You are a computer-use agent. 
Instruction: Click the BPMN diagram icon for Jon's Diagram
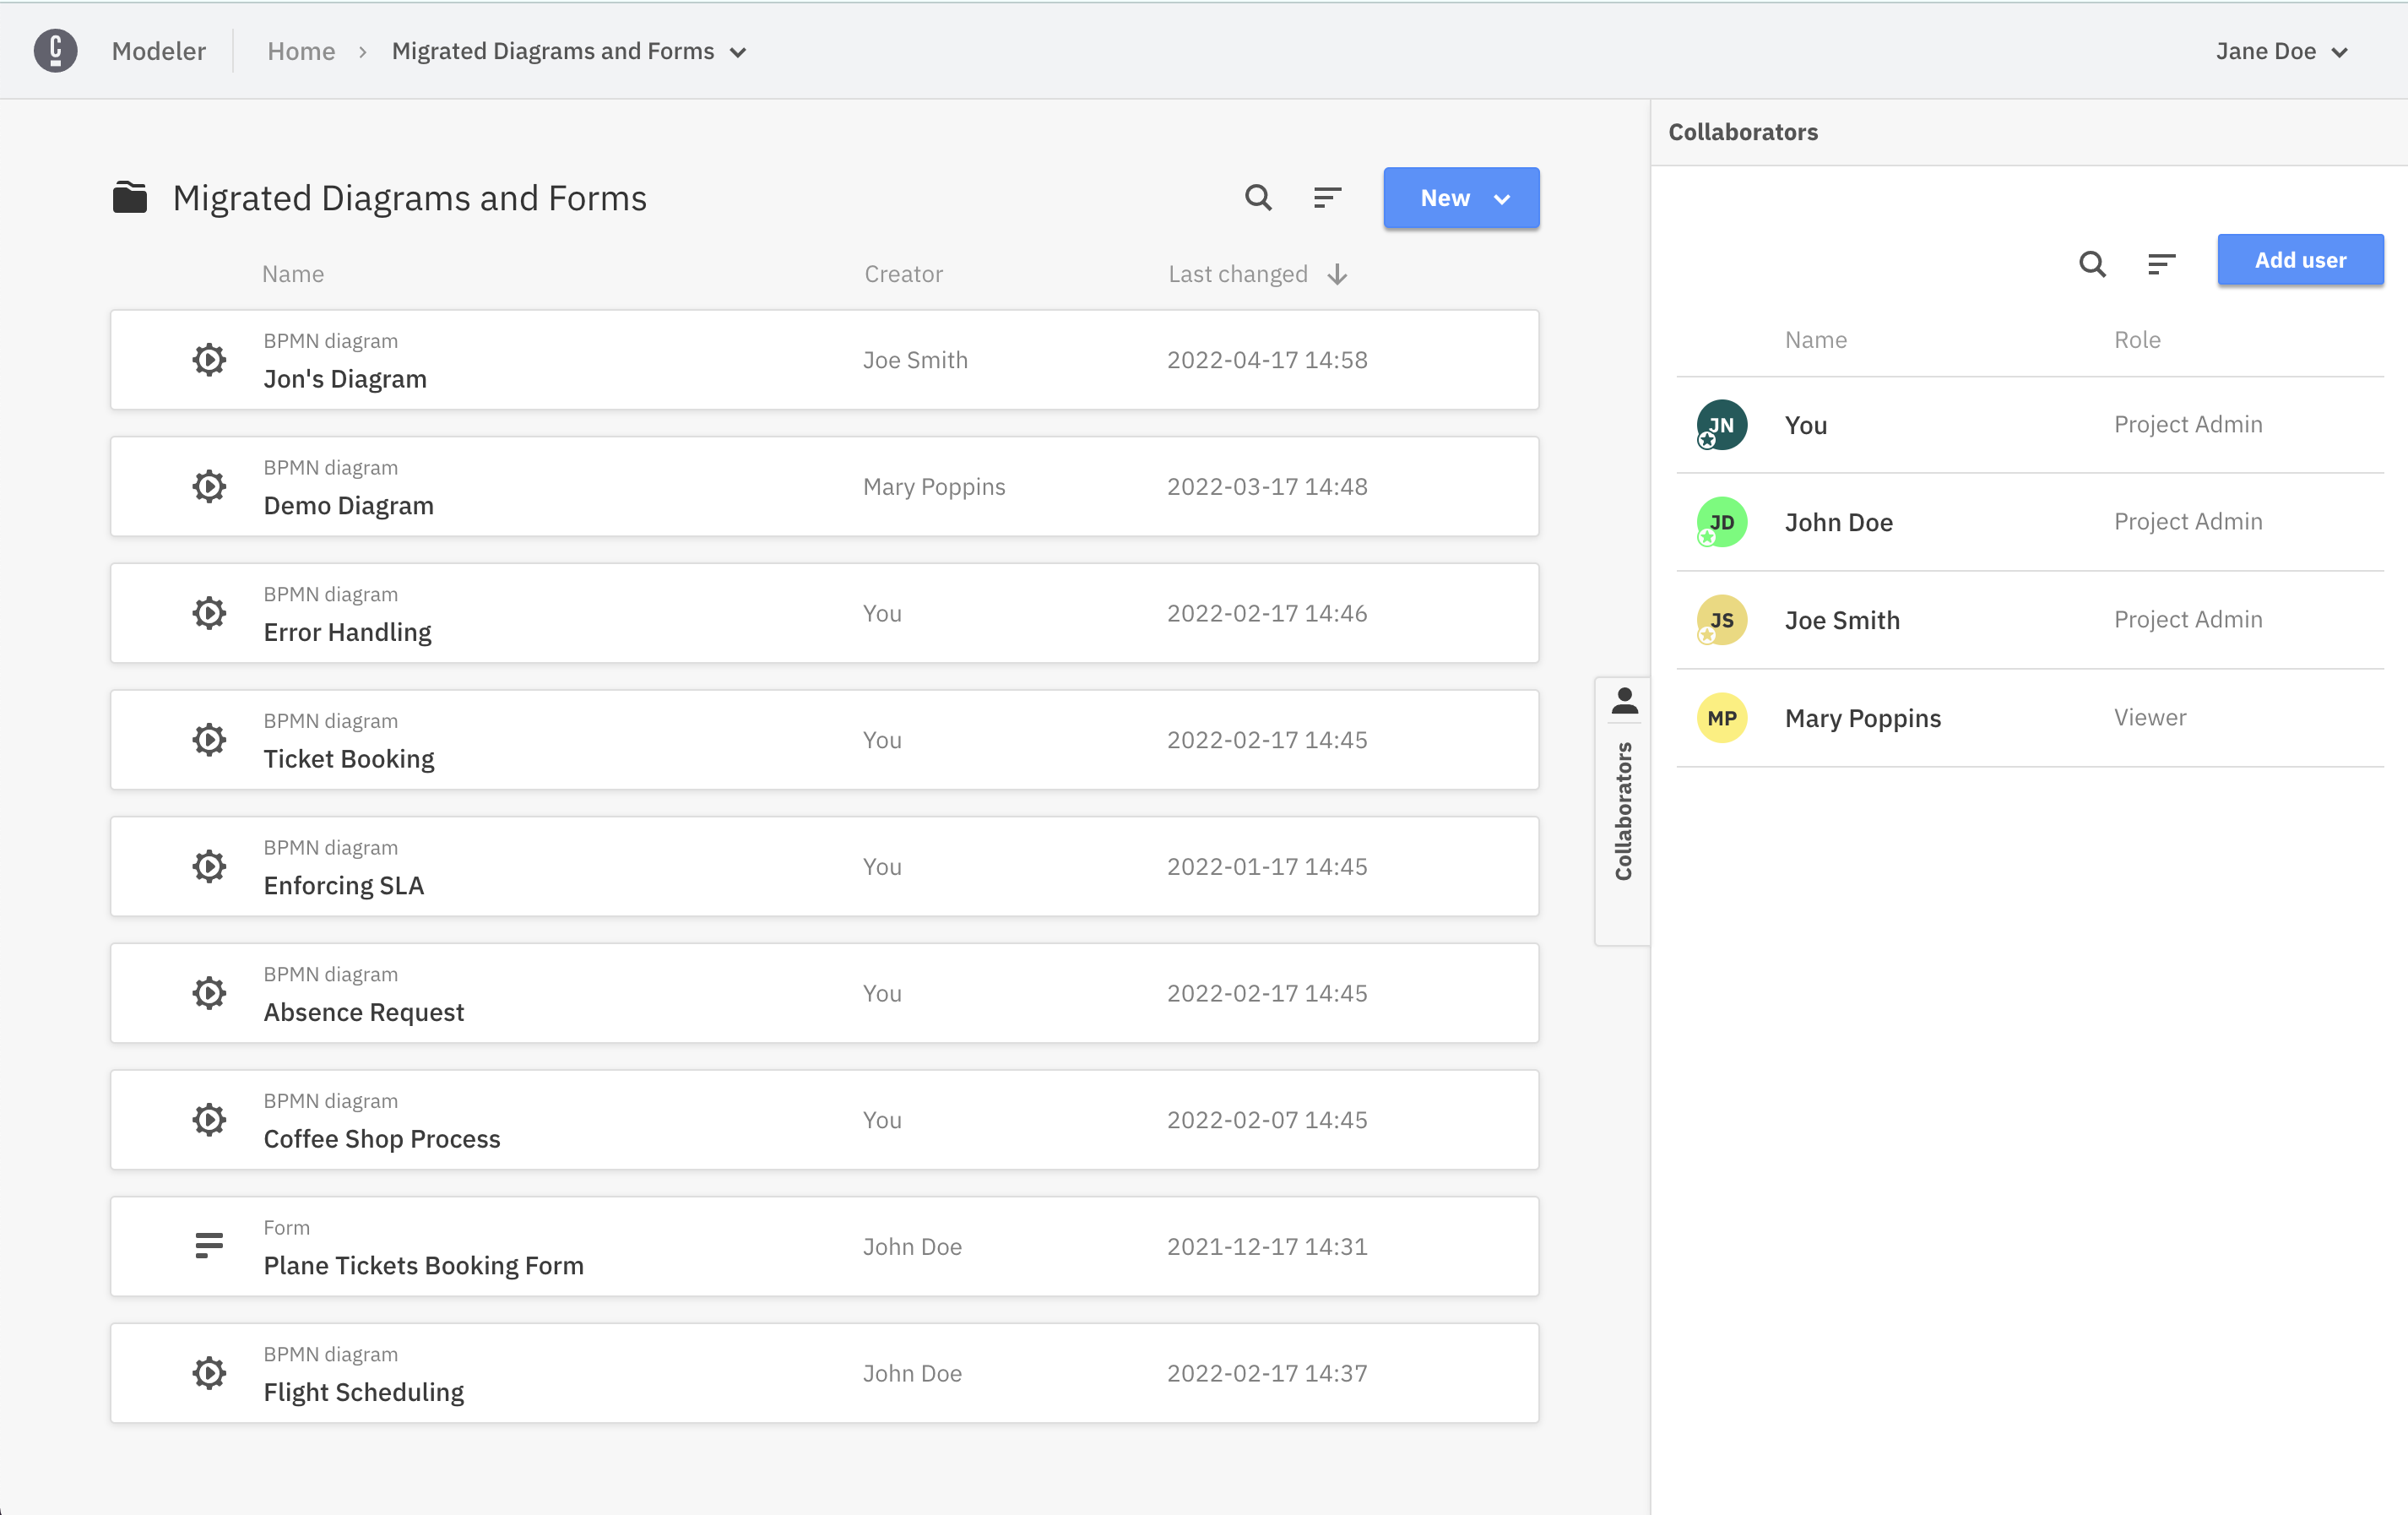pyautogui.click(x=209, y=360)
